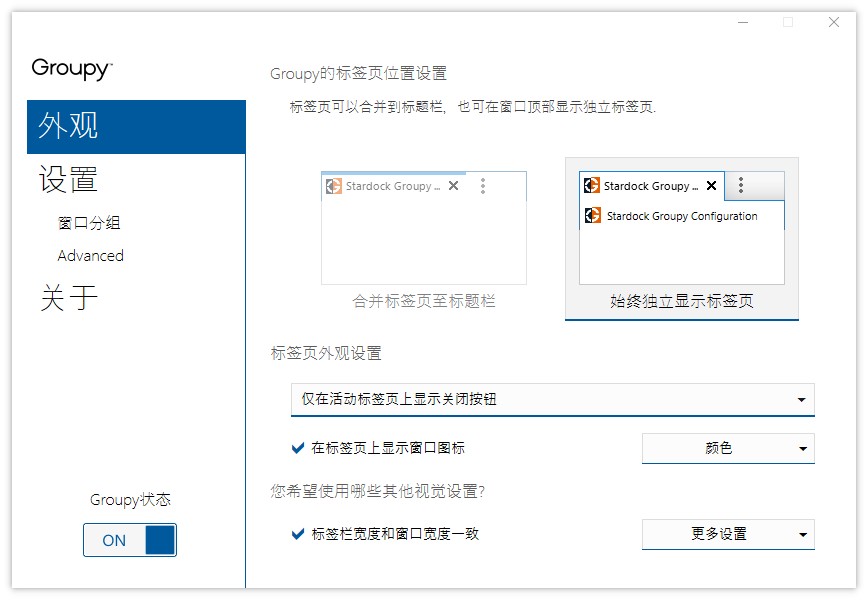Open the Advanced settings entry
This screenshot has height=600, width=868.
(90, 255)
